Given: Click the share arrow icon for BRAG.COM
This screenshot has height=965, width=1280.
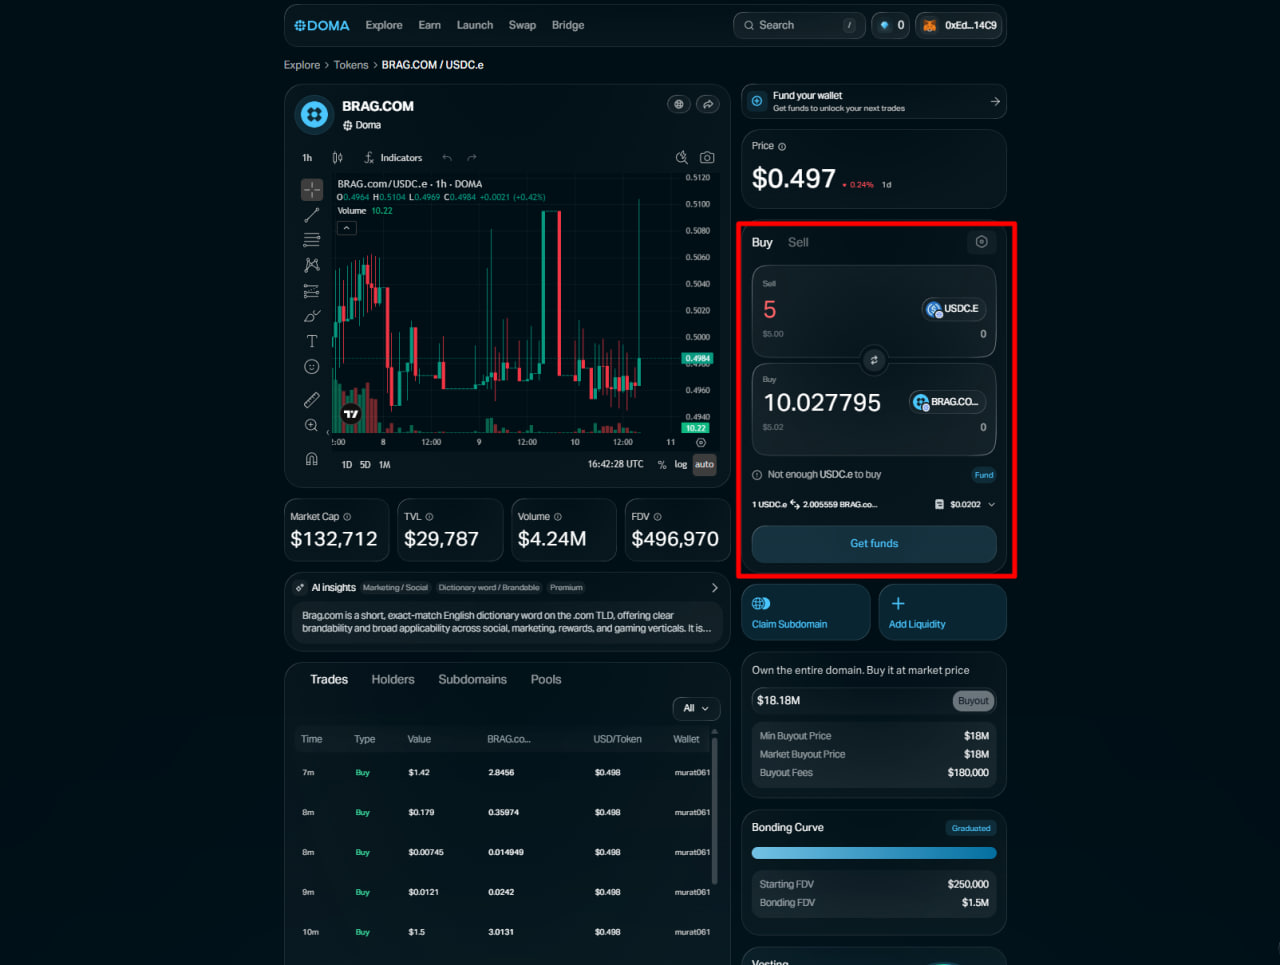Looking at the screenshot, I should (708, 104).
